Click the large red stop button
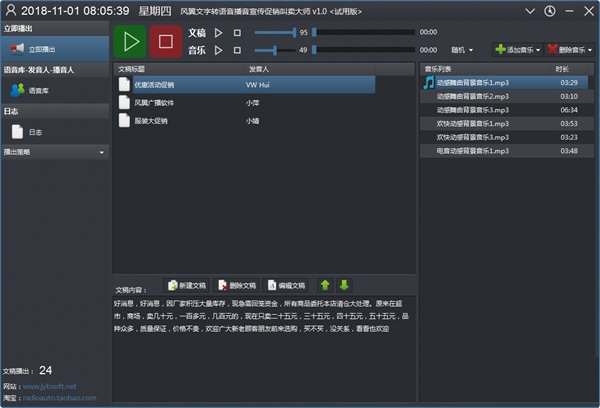The height and width of the screenshot is (408, 600). coord(165,42)
